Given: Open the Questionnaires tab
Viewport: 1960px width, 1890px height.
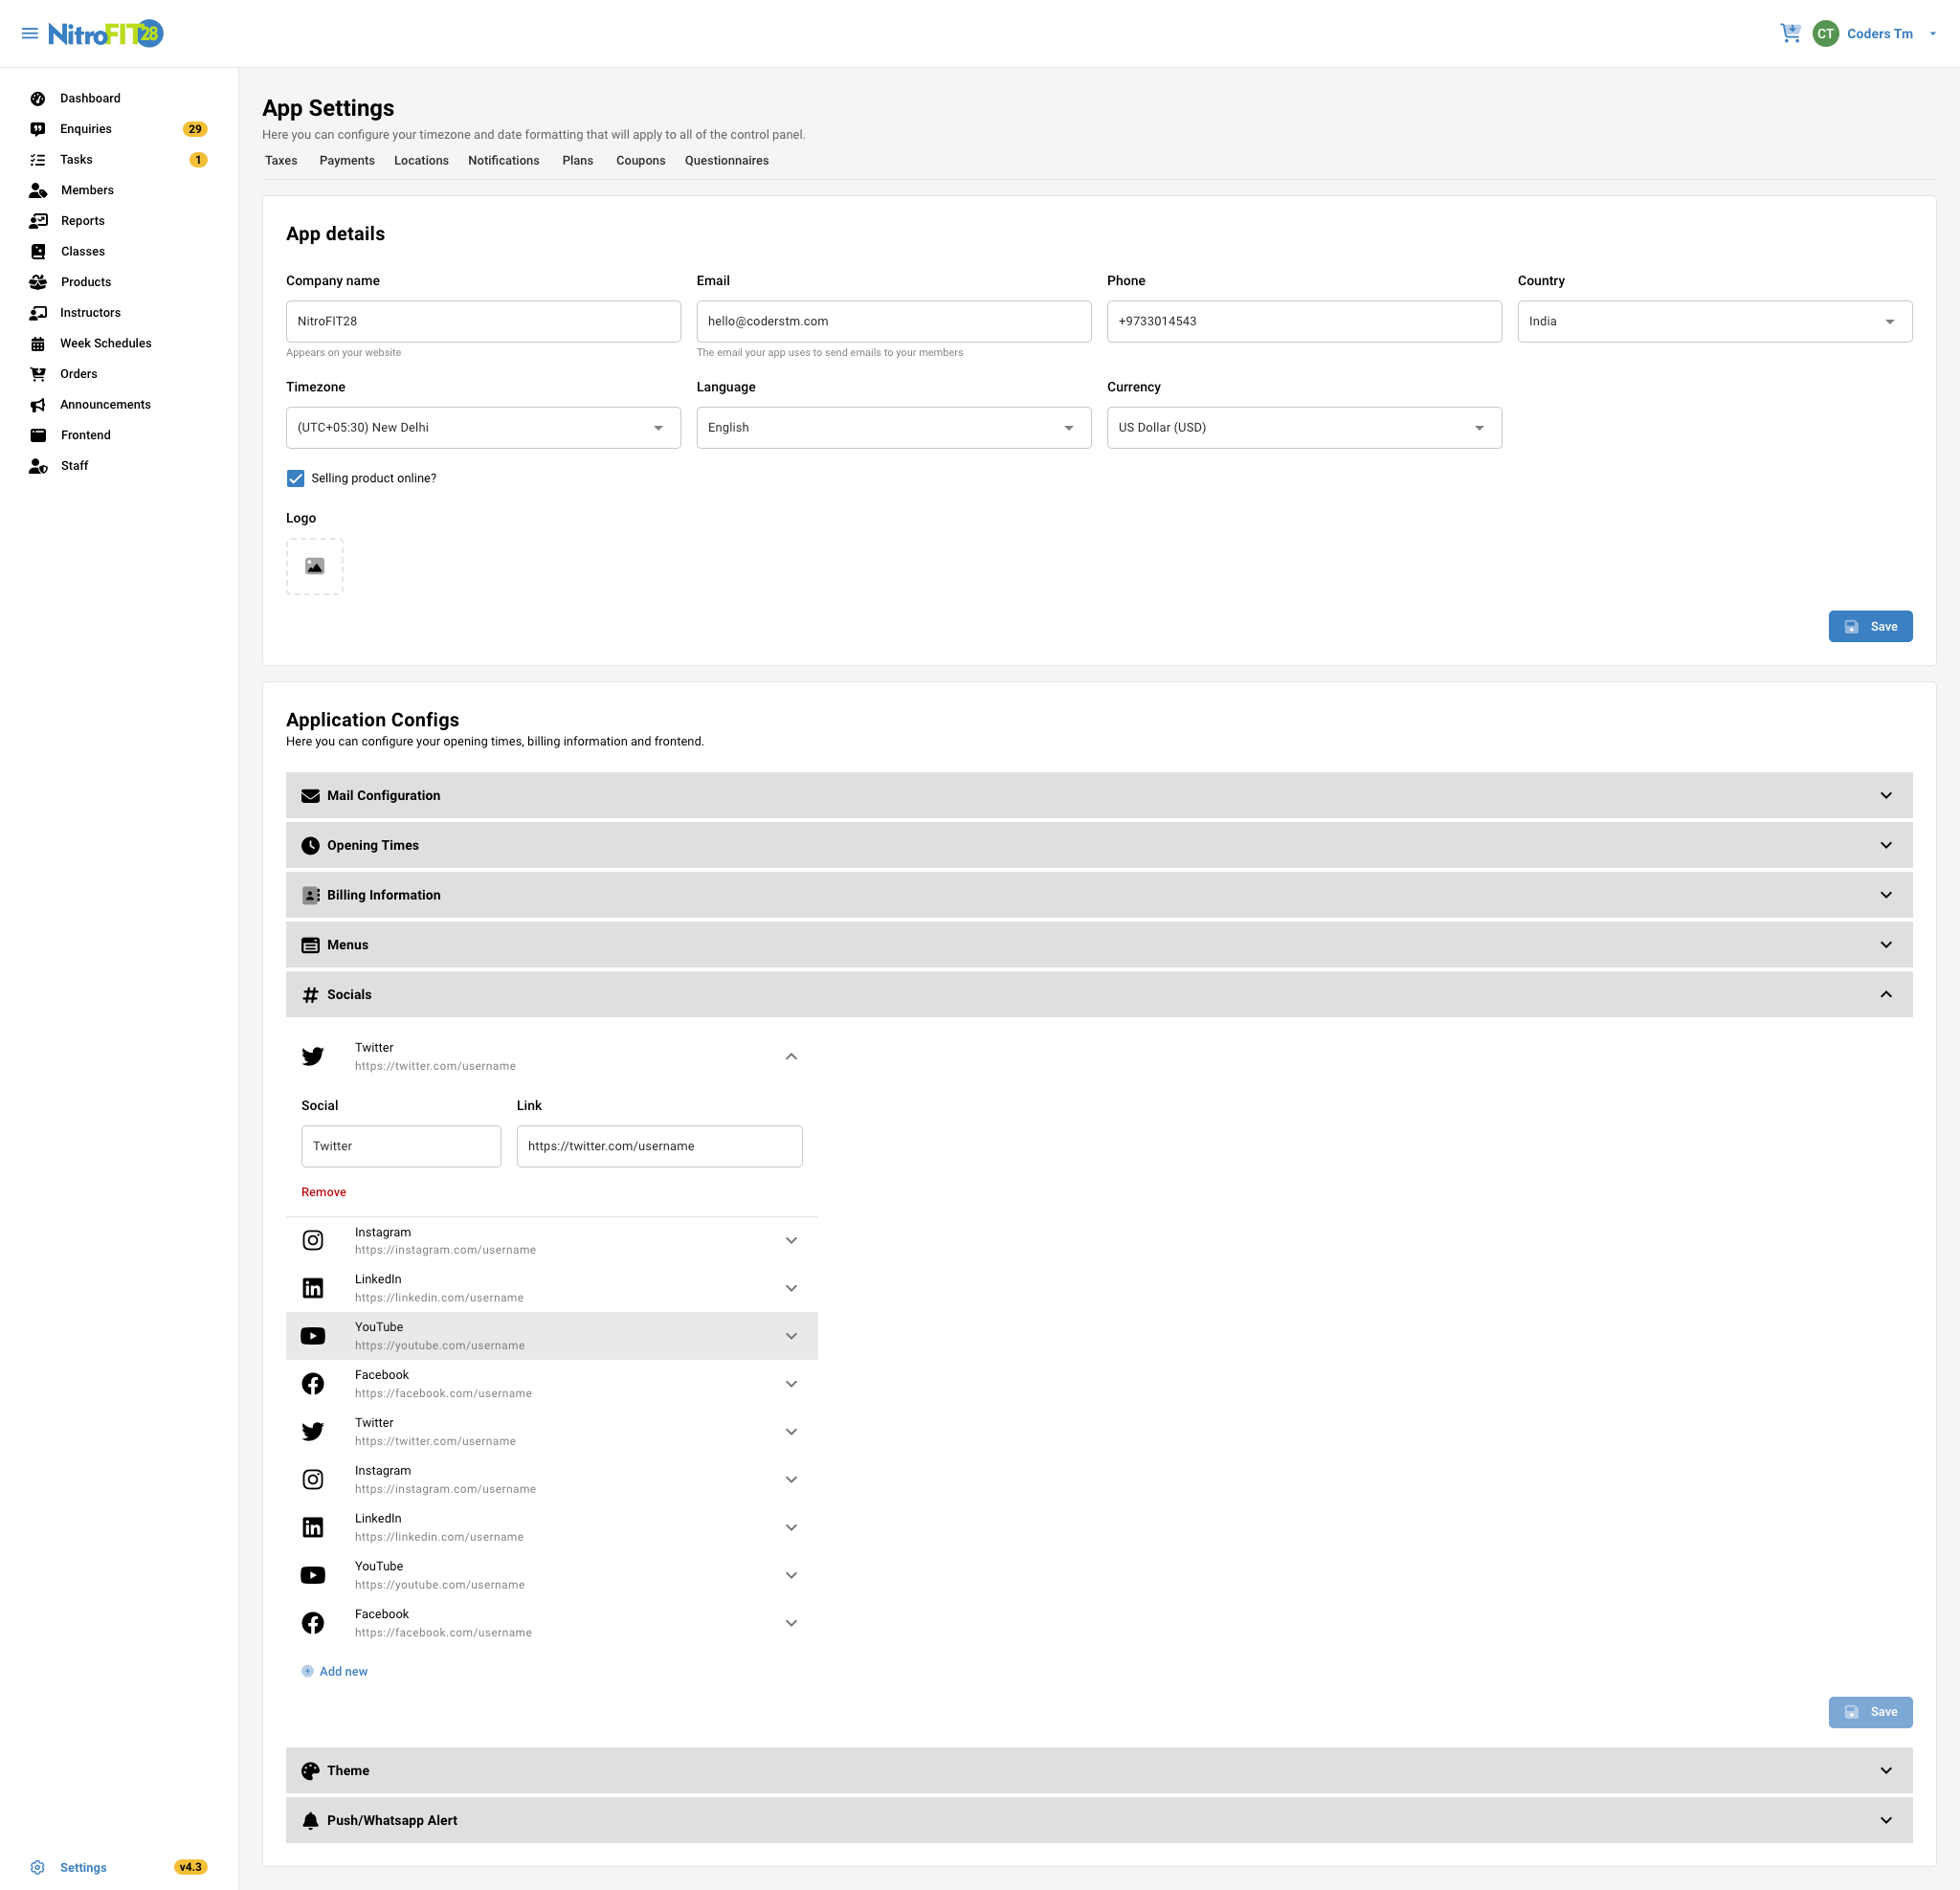Looking at the screenshot, I should [x=726, y=161].
